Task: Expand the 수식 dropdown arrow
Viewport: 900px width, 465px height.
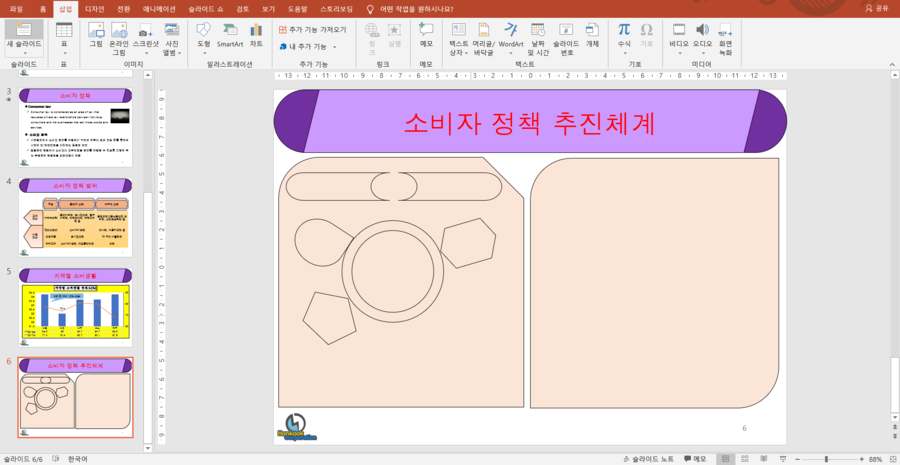Action: [624, 53]
